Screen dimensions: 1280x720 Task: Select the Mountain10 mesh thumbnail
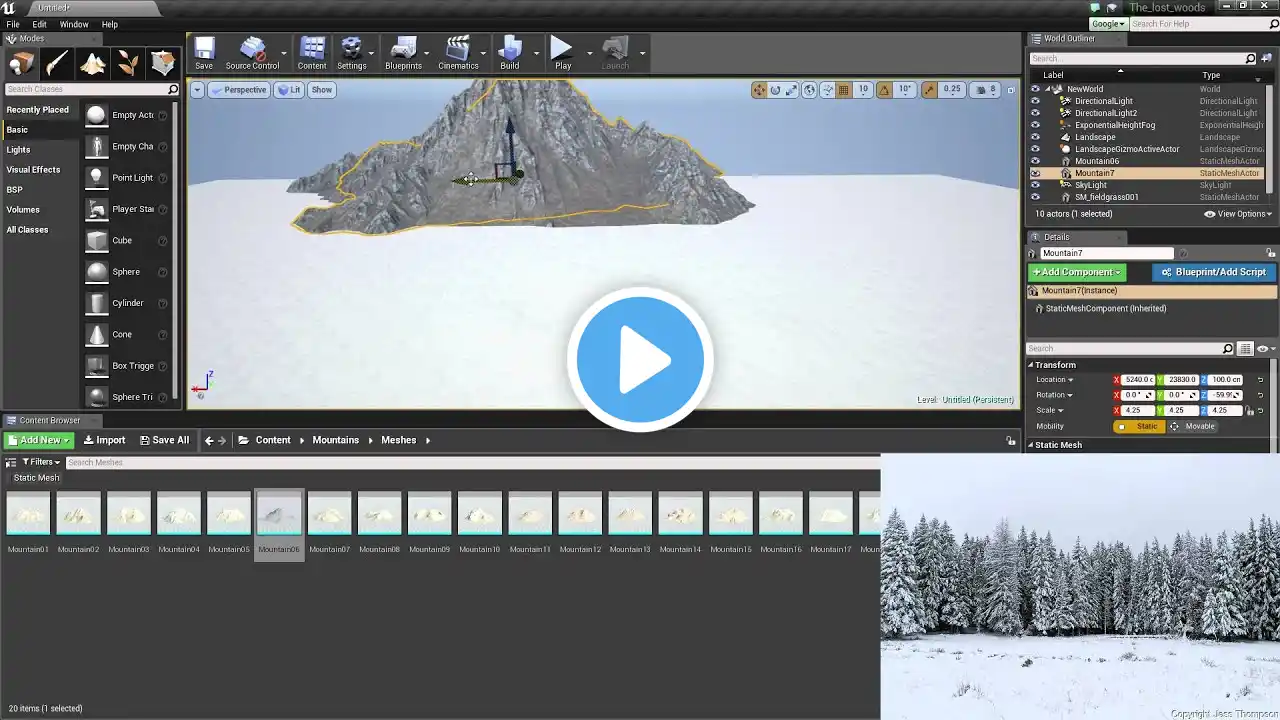coord(479,515)
